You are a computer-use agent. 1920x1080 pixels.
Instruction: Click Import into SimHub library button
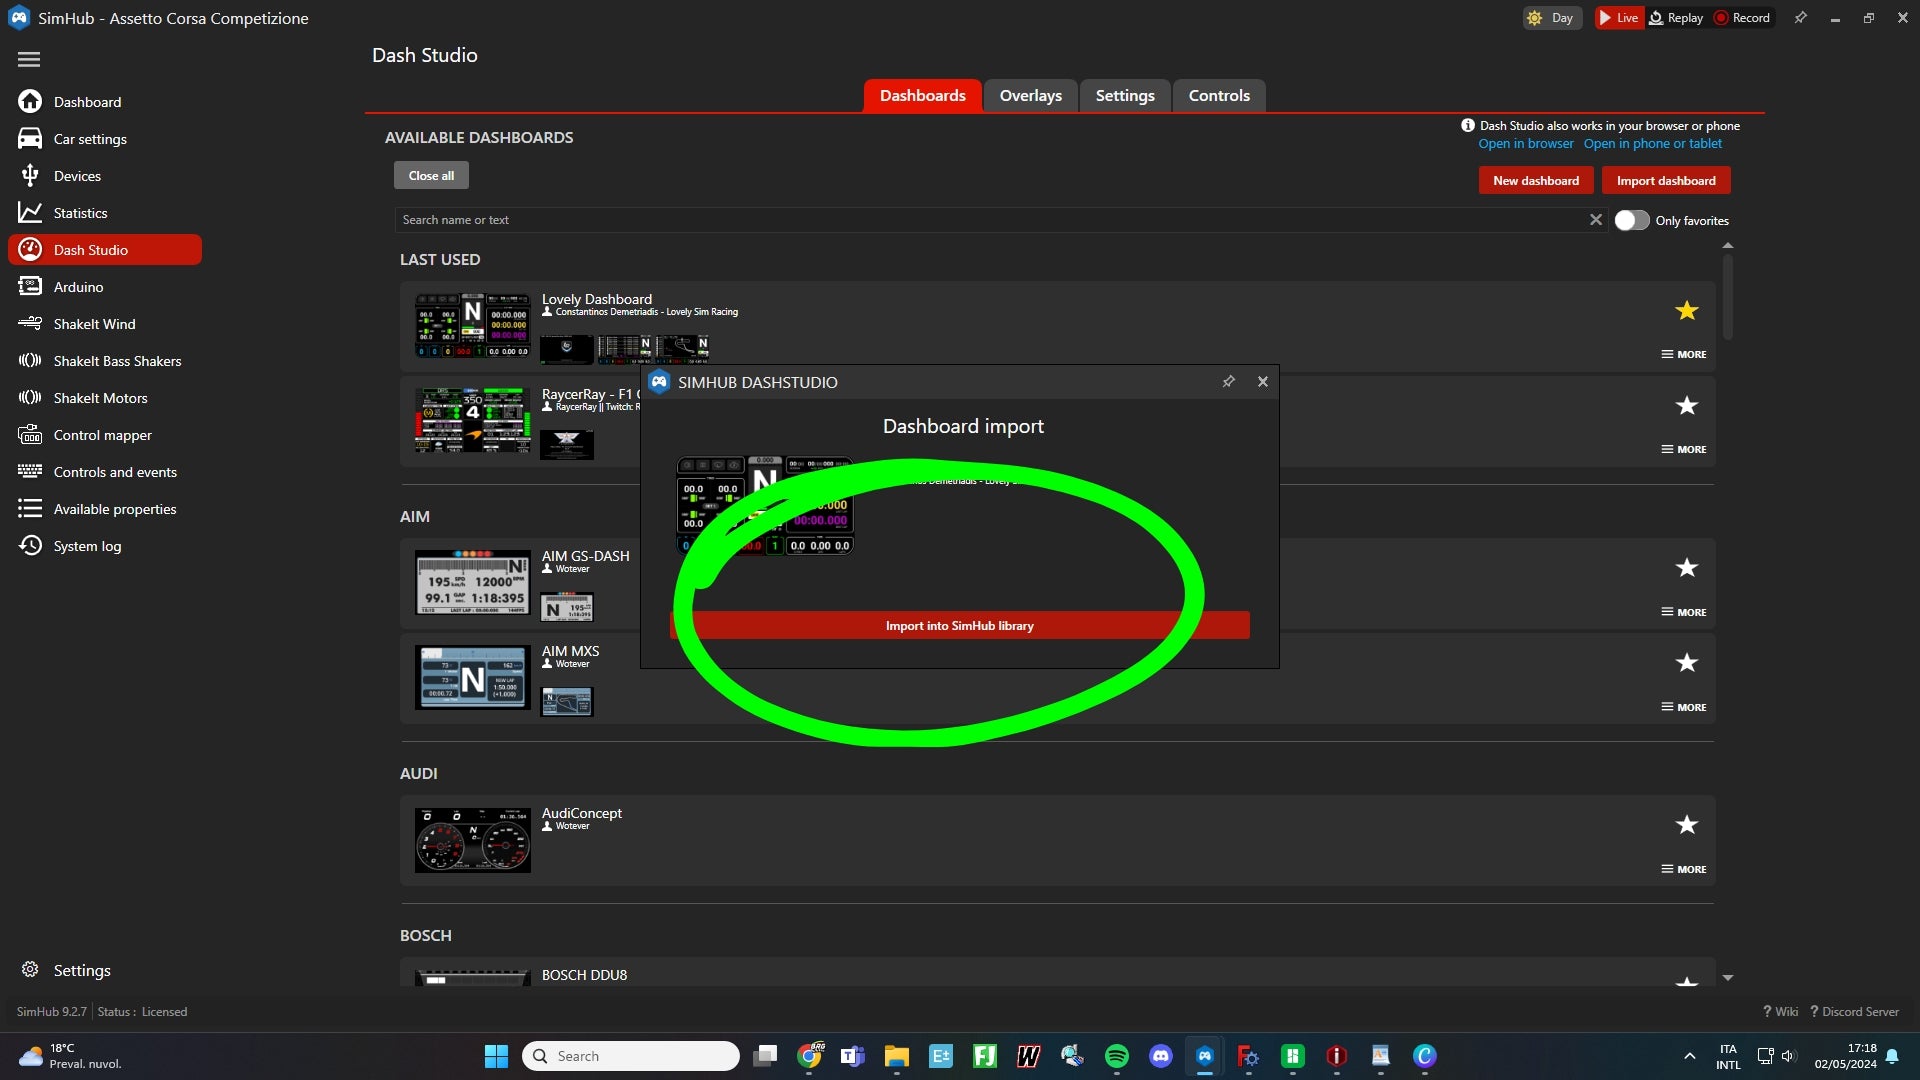[959, 626]
